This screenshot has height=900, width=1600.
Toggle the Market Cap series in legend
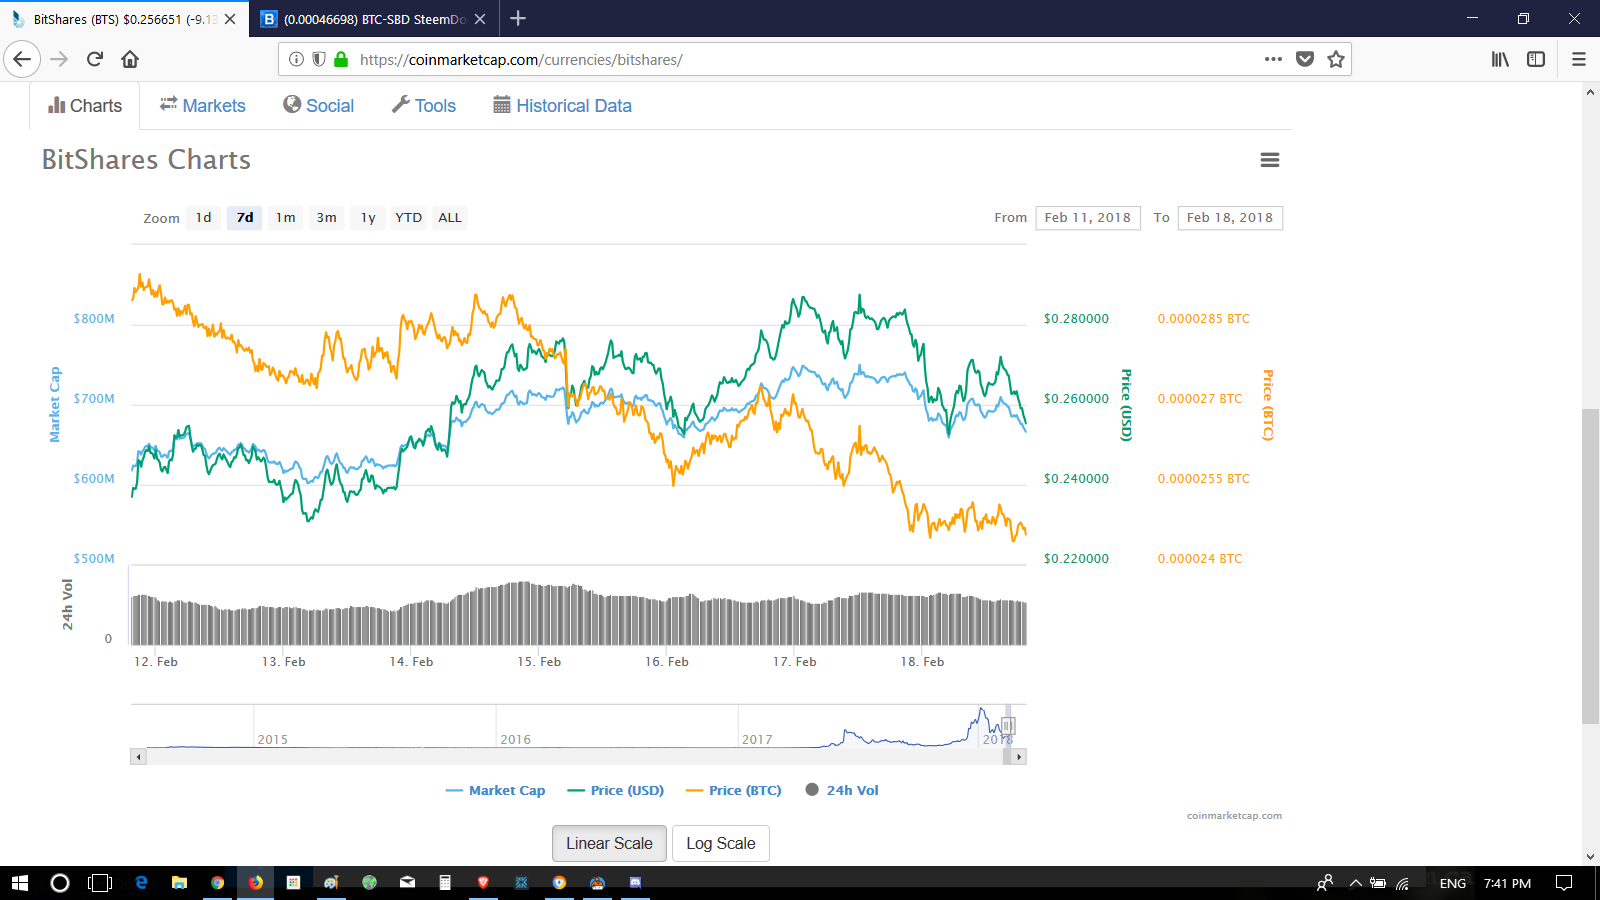click(496, 790)
